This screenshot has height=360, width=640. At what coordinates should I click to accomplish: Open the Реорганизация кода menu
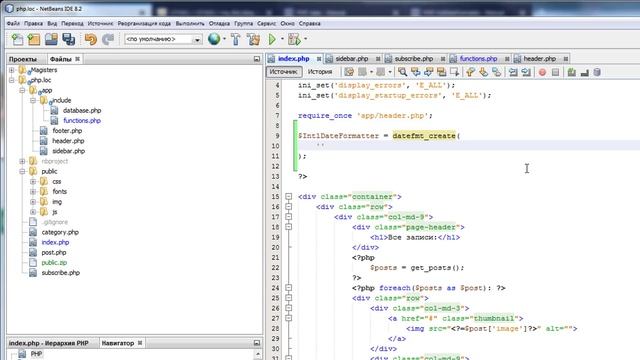144,24
